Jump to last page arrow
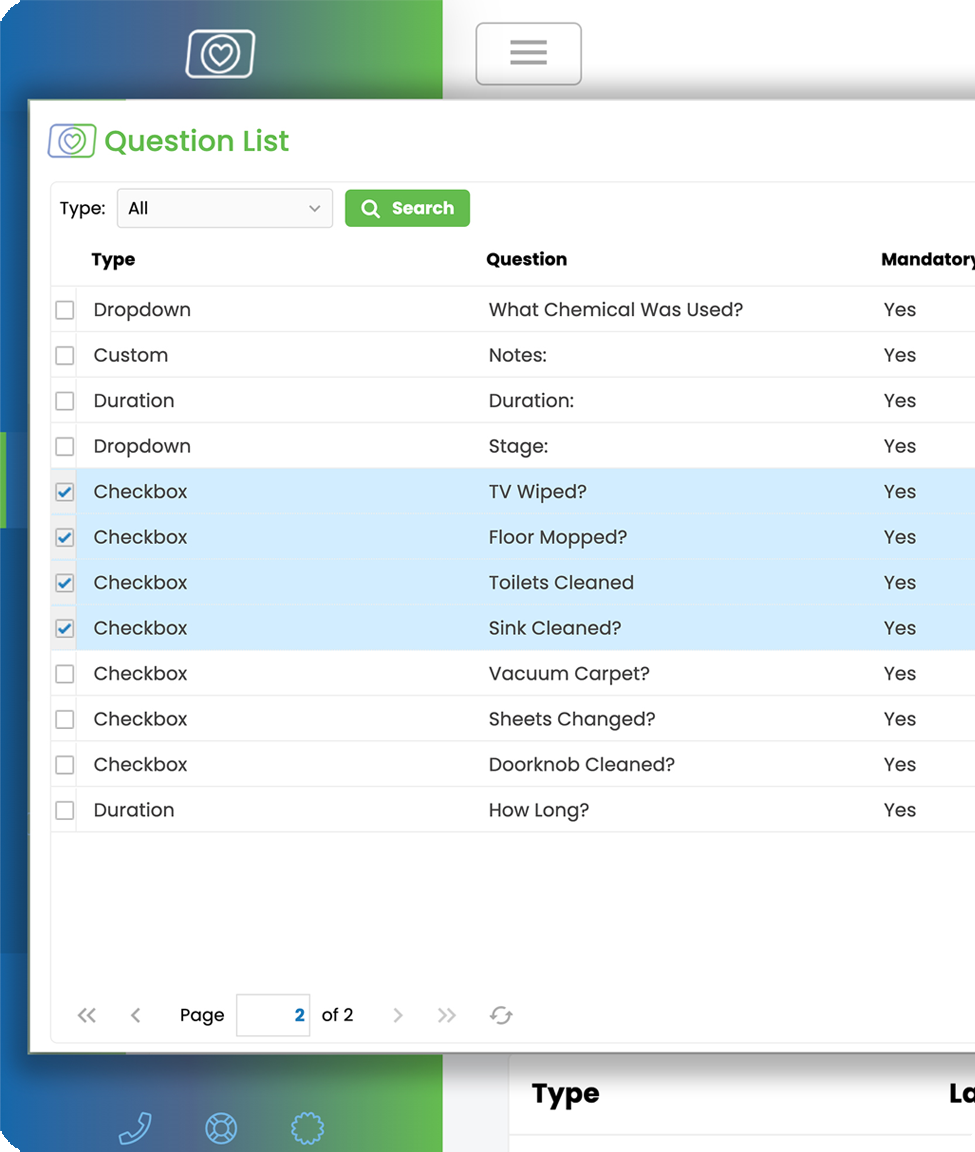 [446, 1015]
